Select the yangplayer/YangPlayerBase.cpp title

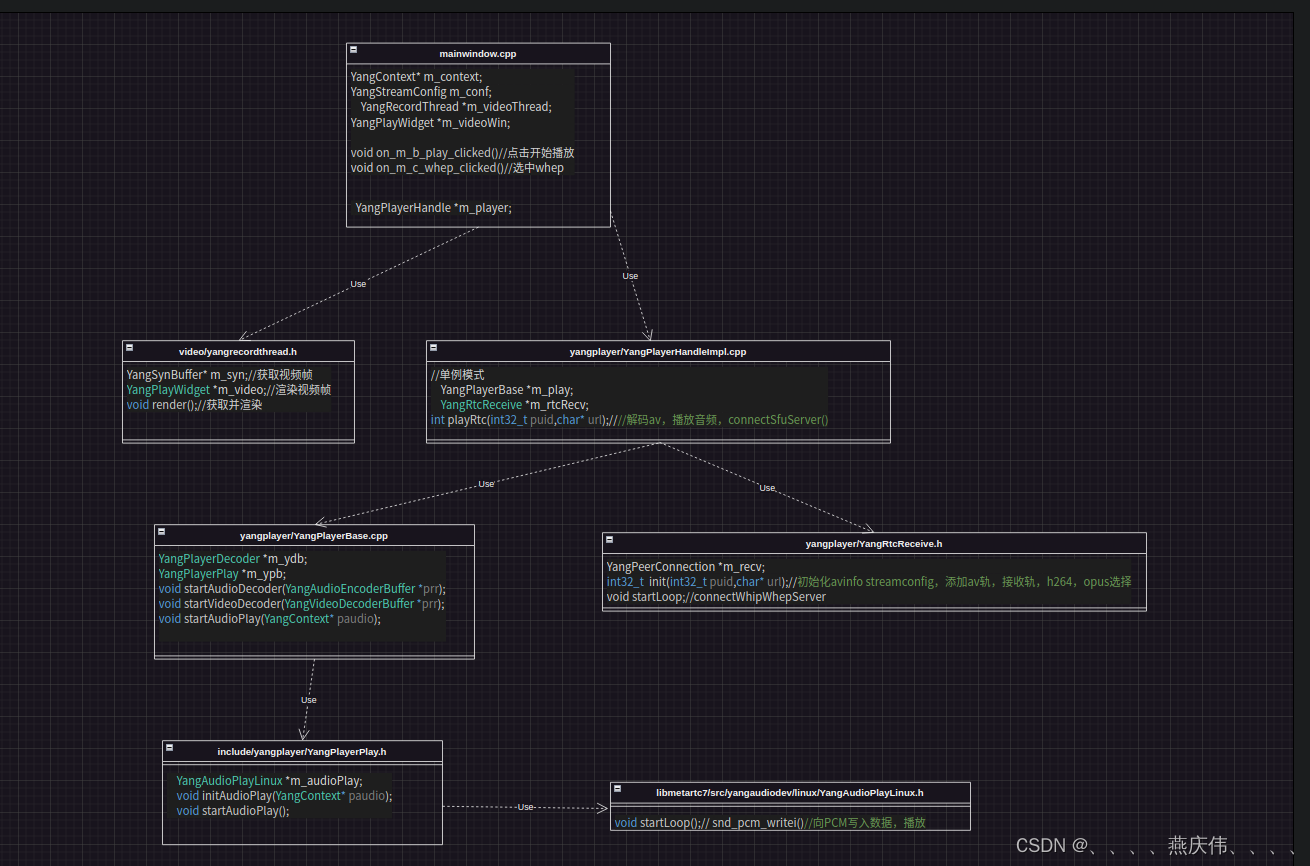(314, 536)
